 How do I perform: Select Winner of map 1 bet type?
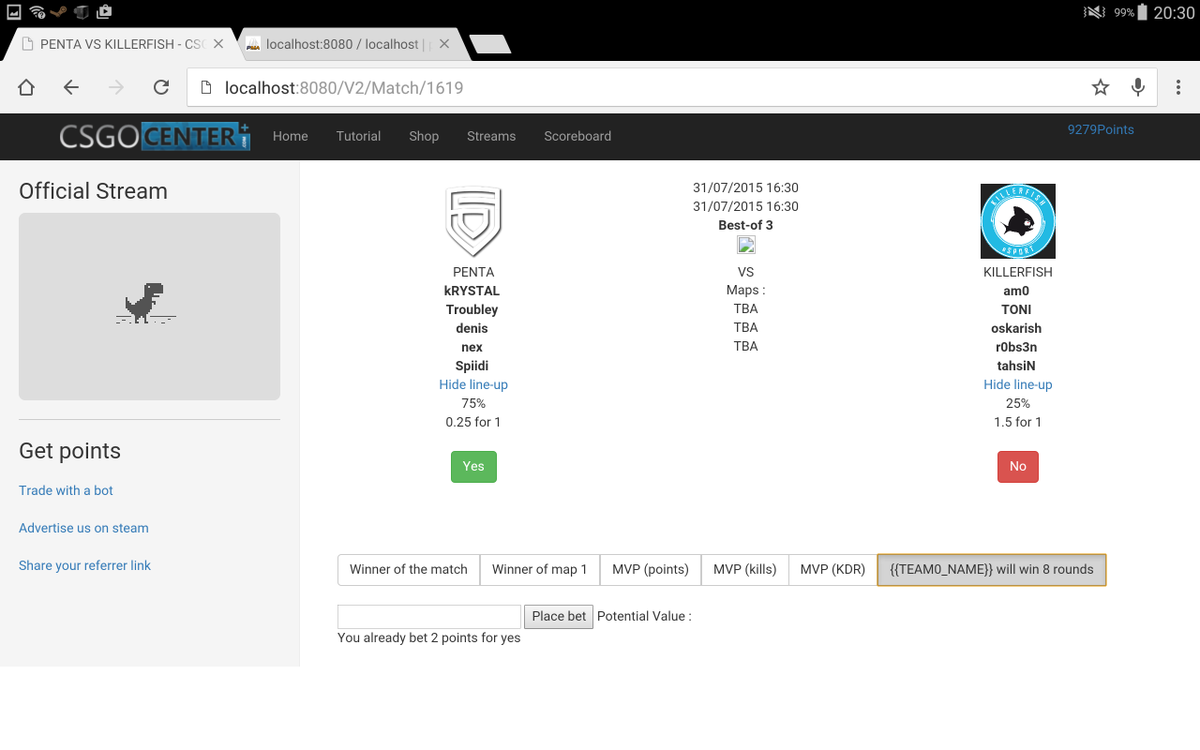[540, 569]
